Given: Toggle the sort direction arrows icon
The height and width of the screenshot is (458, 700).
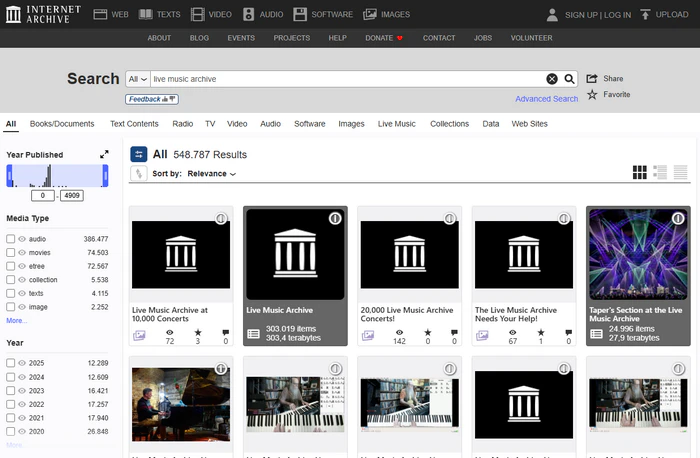Looking at the screenshot, I should (x=139, y=173).
